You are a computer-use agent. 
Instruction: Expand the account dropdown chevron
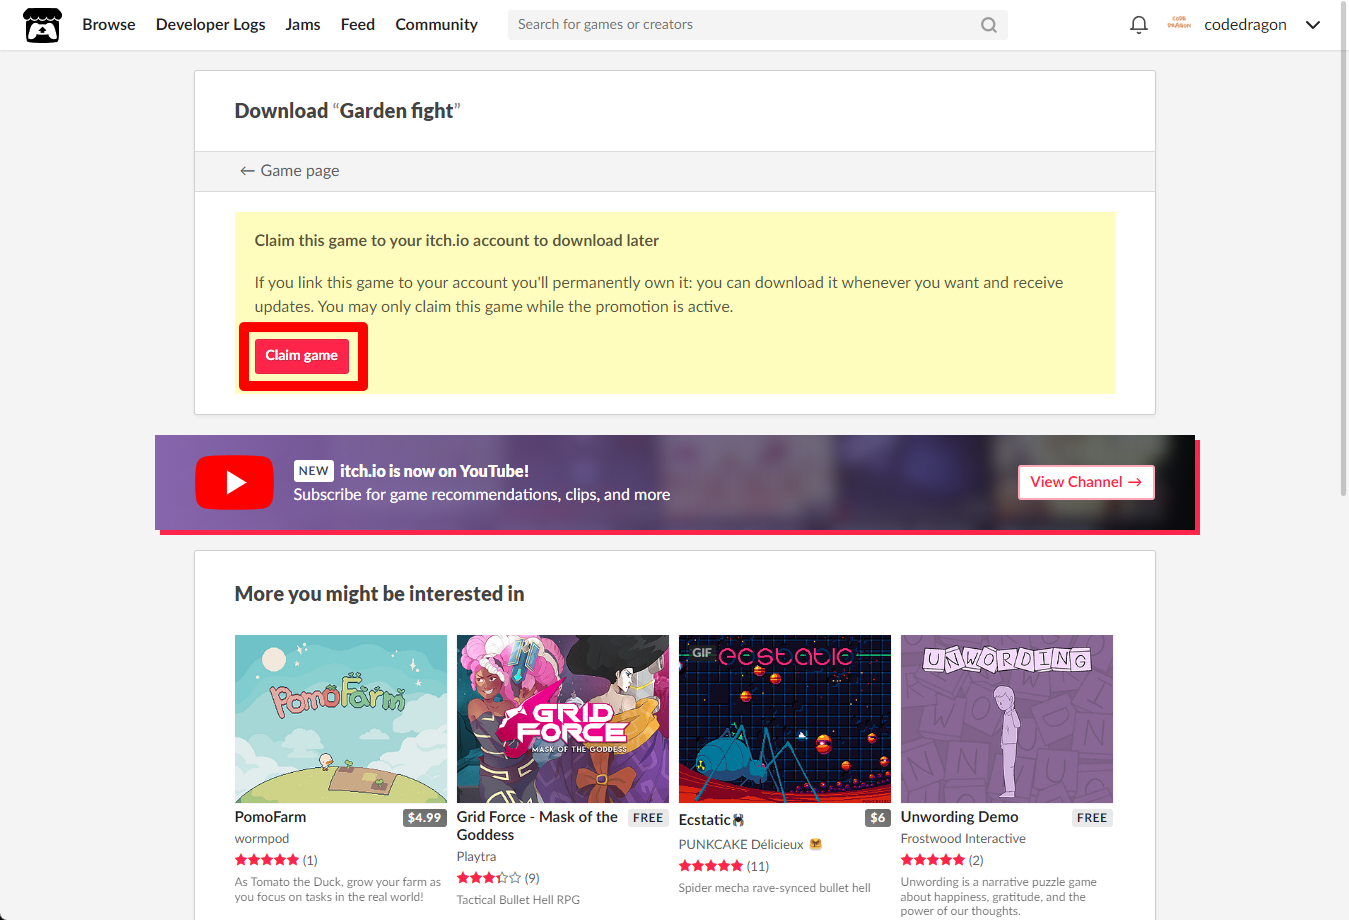pyautogui.click(x=1313, y=25)
